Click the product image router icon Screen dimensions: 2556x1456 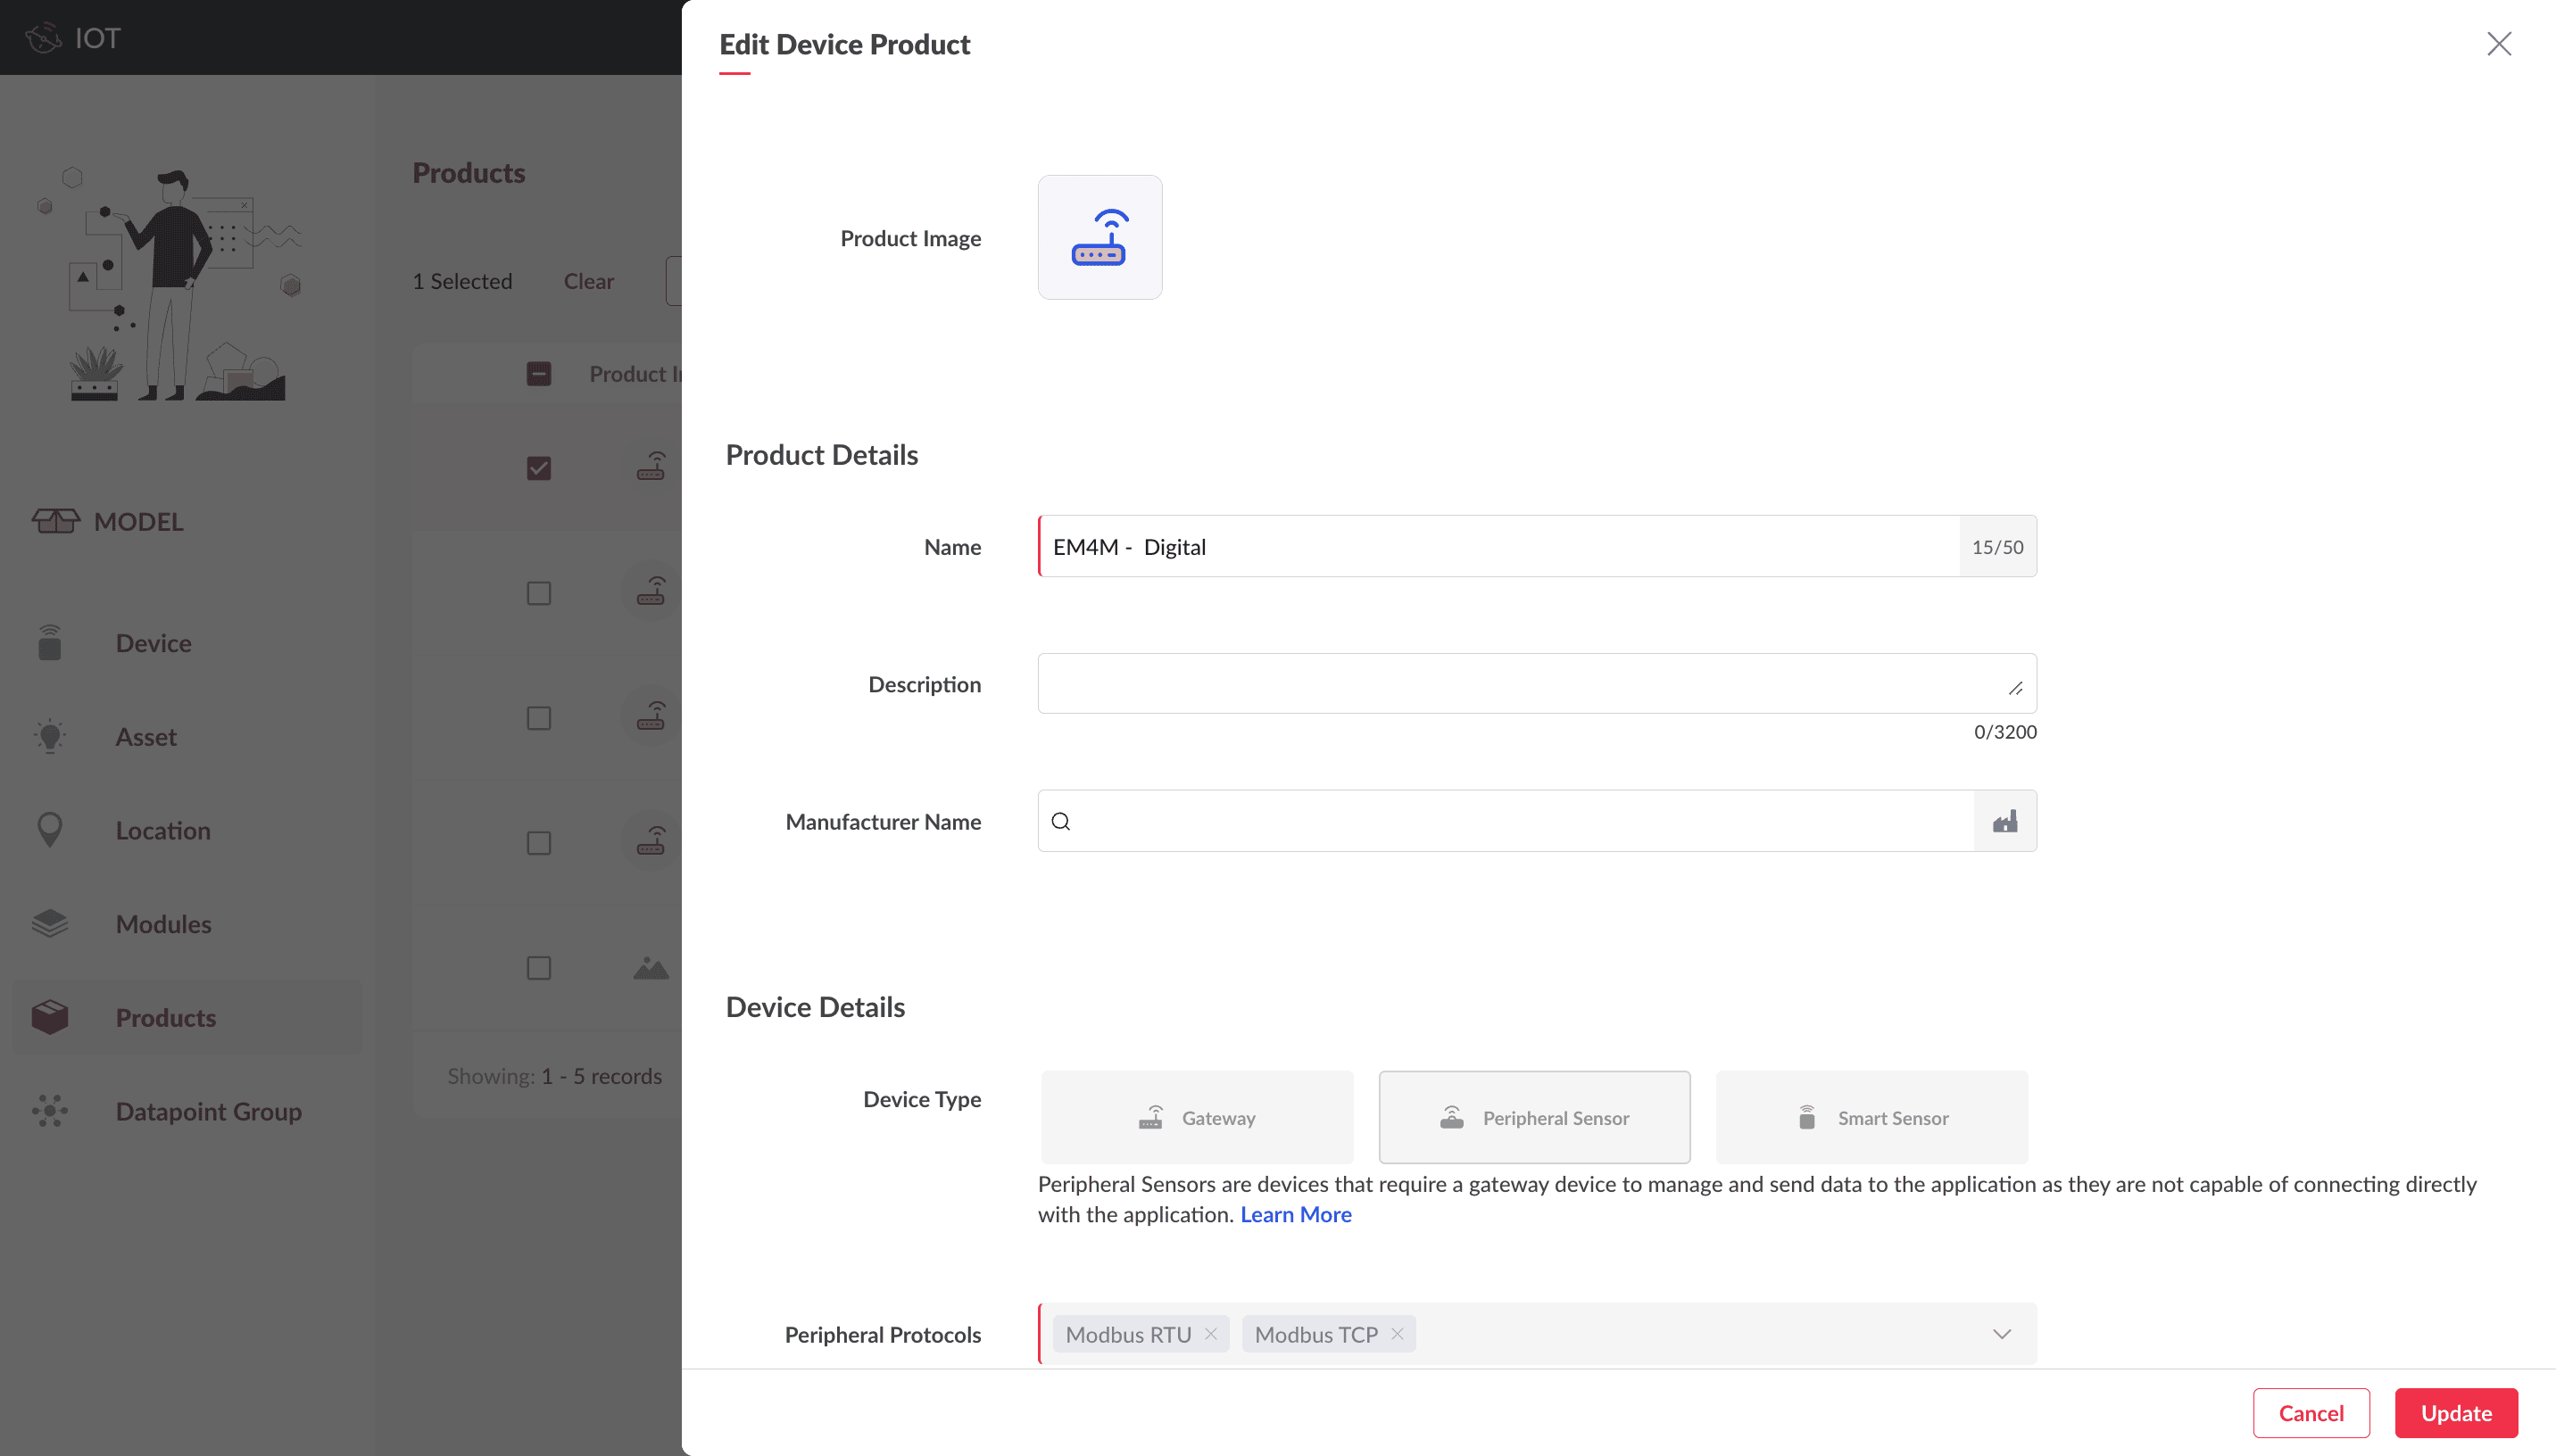coord(1099,237)
